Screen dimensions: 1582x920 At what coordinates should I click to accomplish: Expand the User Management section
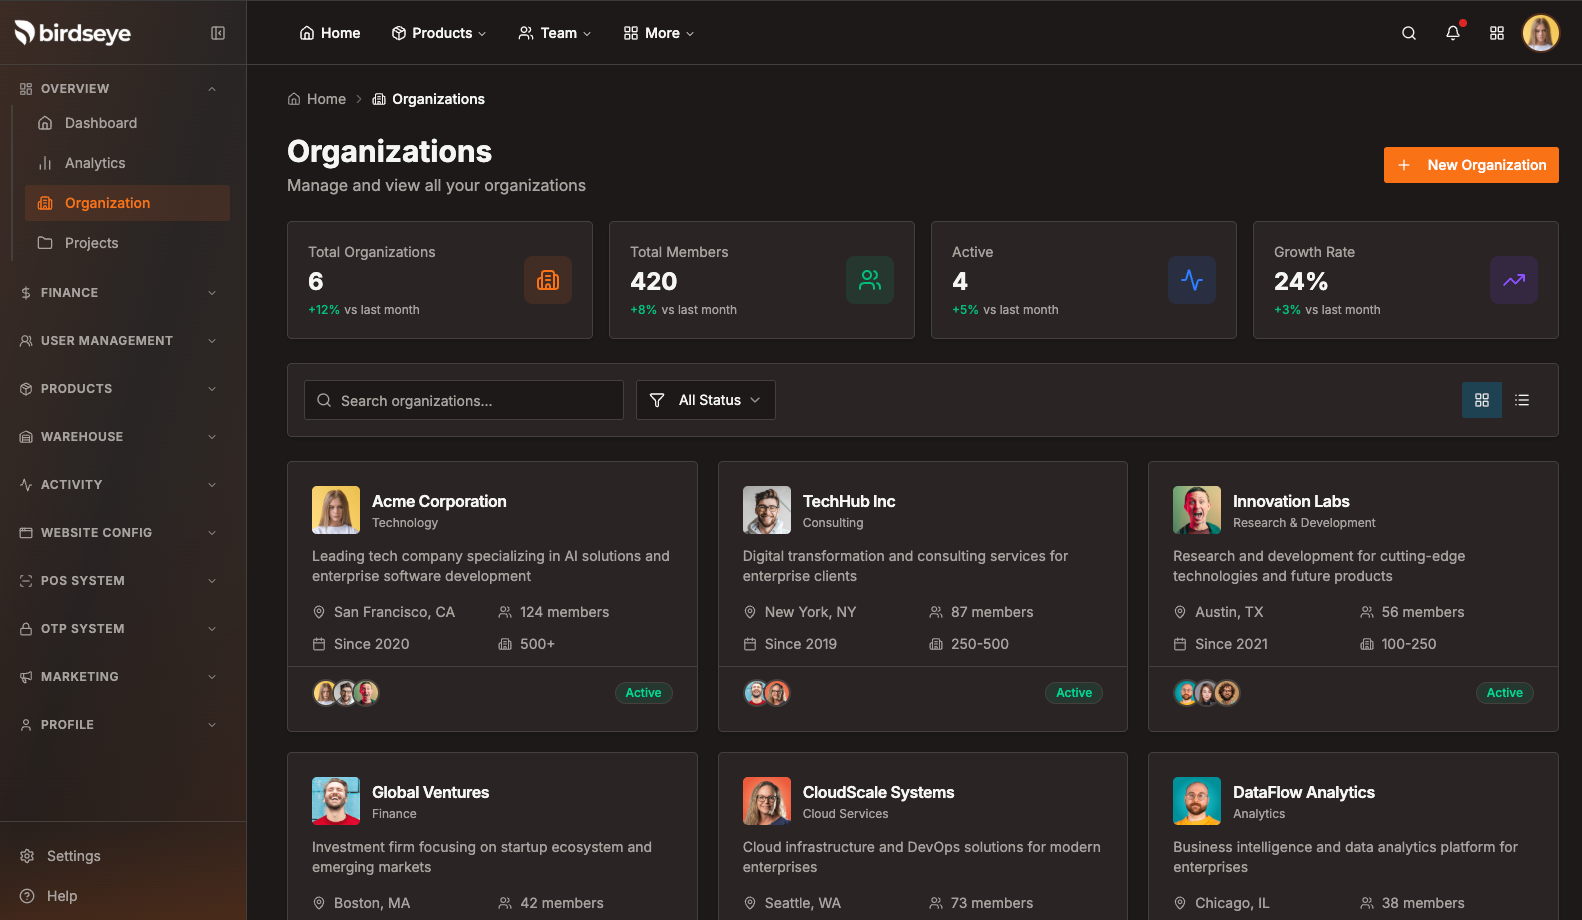(x=118, y=341)
